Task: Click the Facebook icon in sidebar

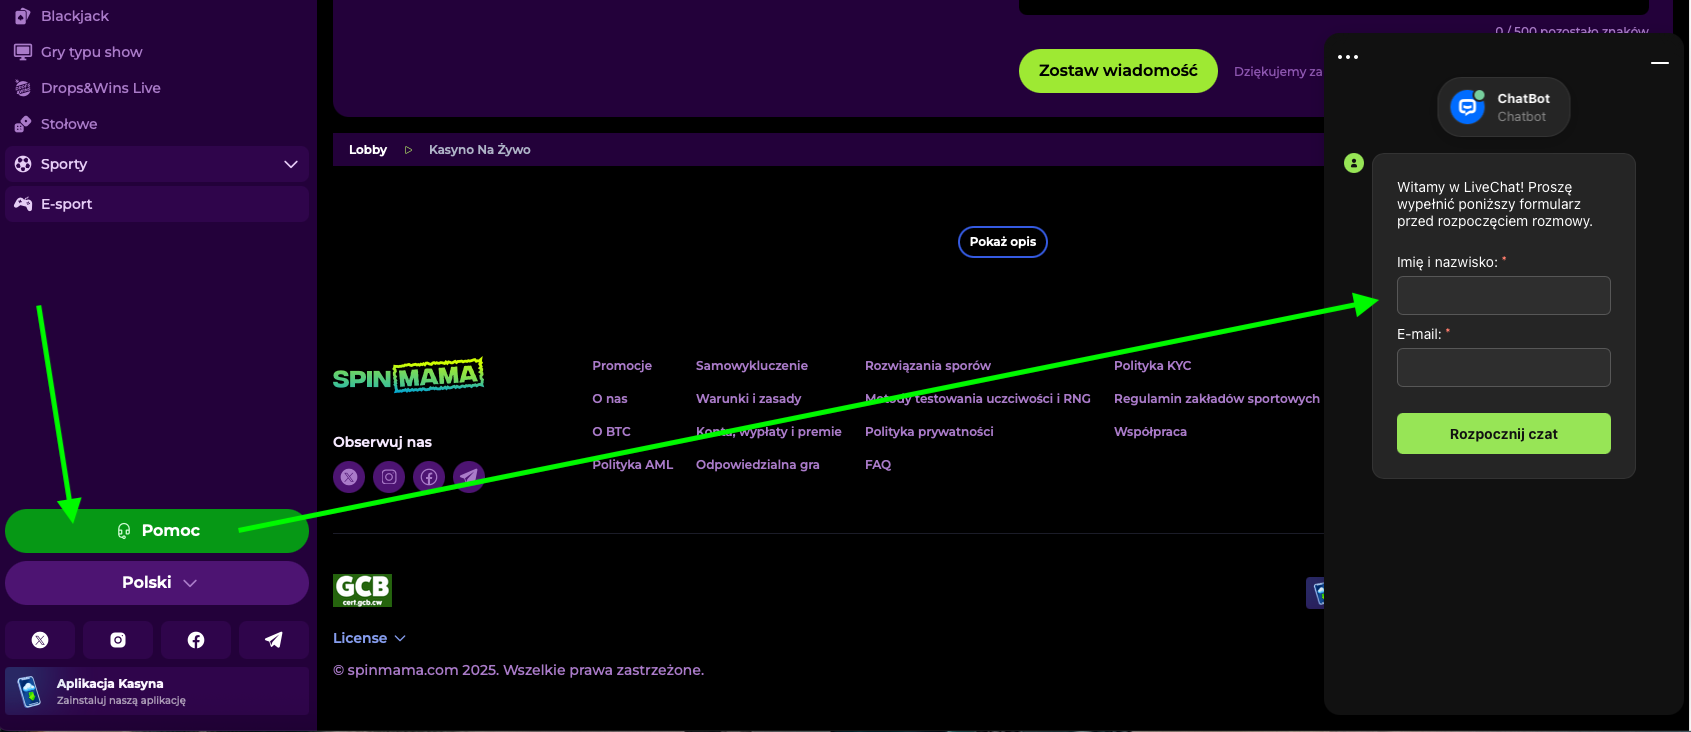Action: 196,640
